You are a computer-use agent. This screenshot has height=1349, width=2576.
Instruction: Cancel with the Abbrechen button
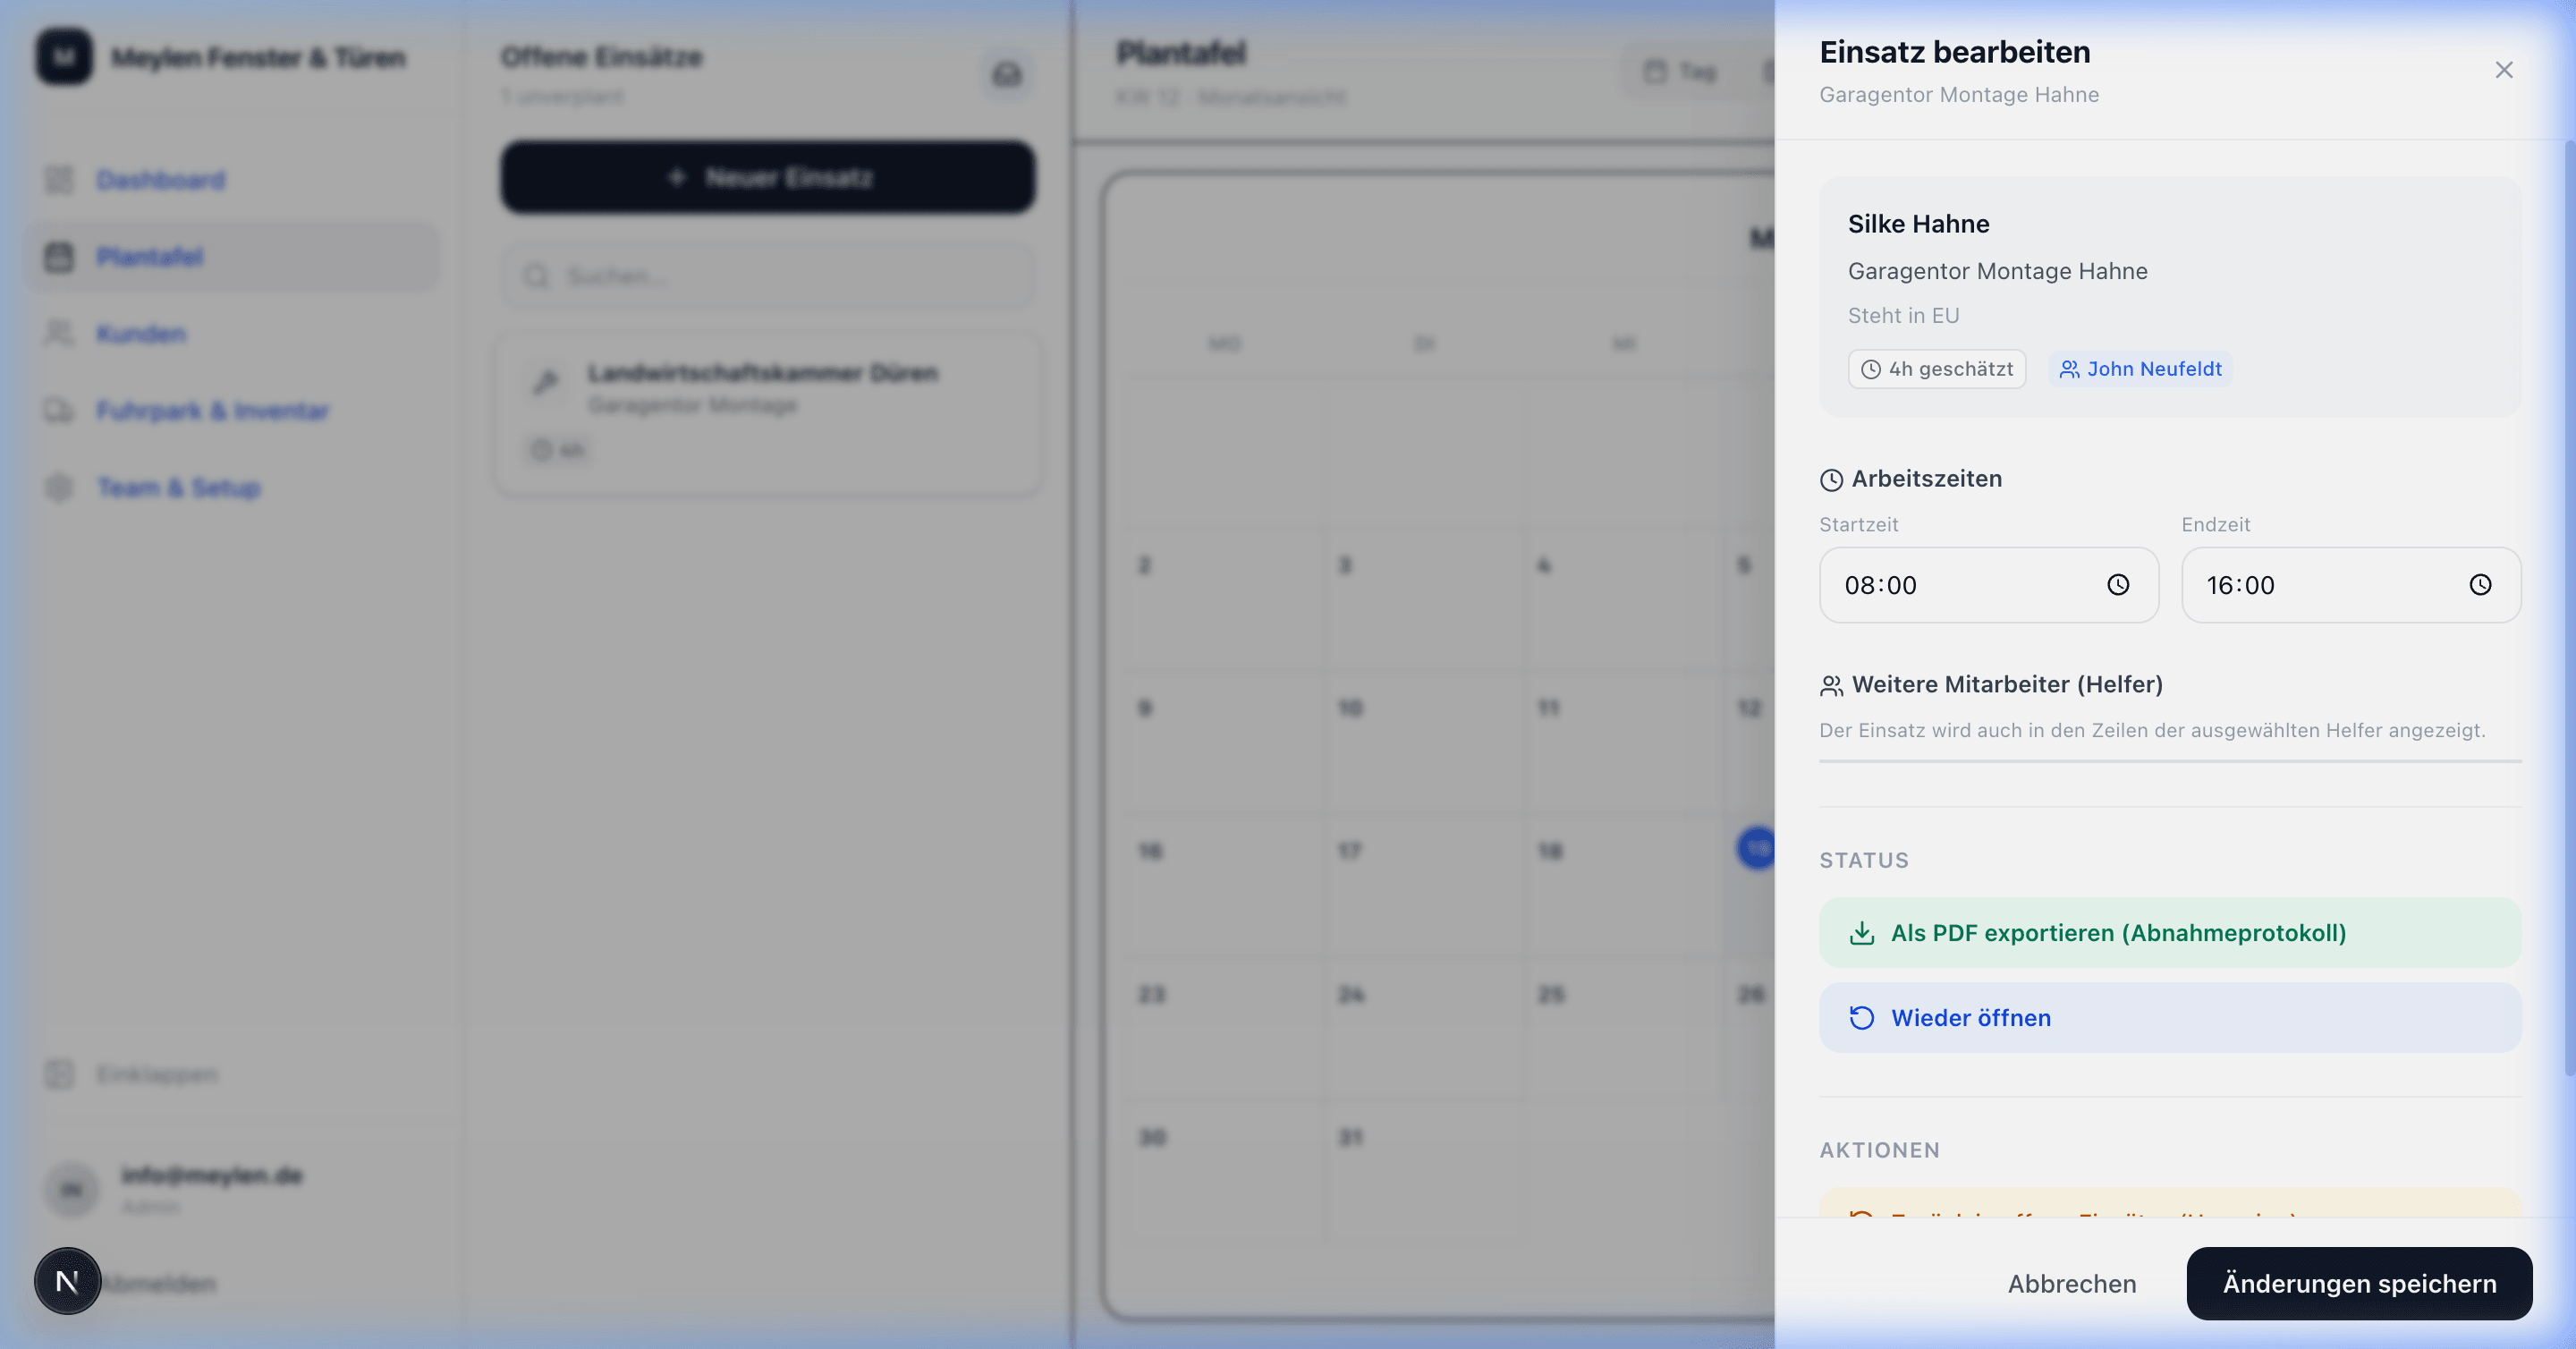tap(2071, 1284)
